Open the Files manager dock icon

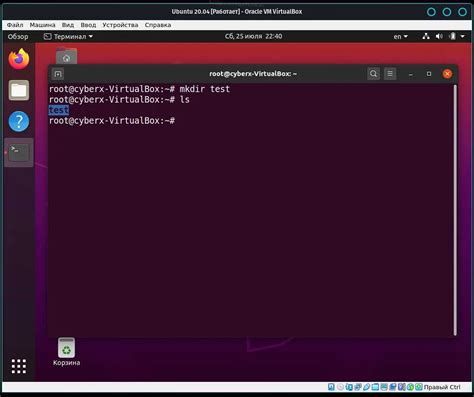[x=19, y=90]
